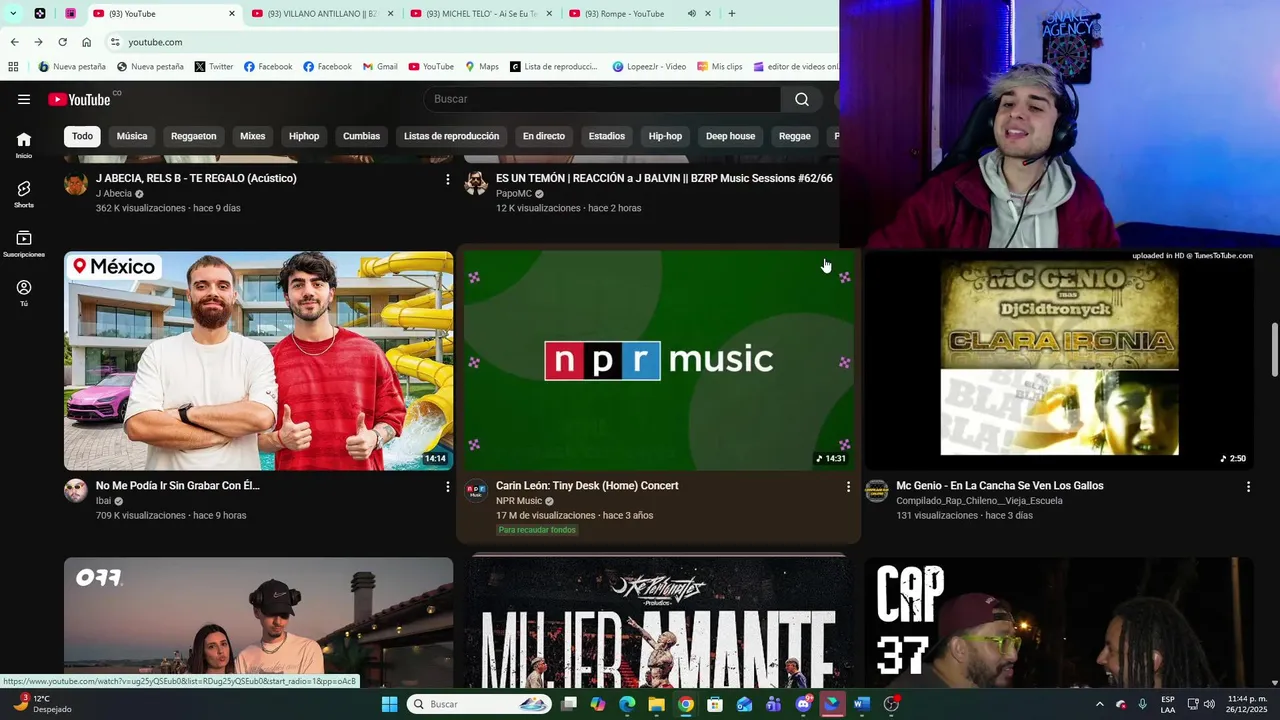Open the taskbar volume speaker icon
Image resolution: width=1280 pixels, height=720 pixels.
(1209, 704)
